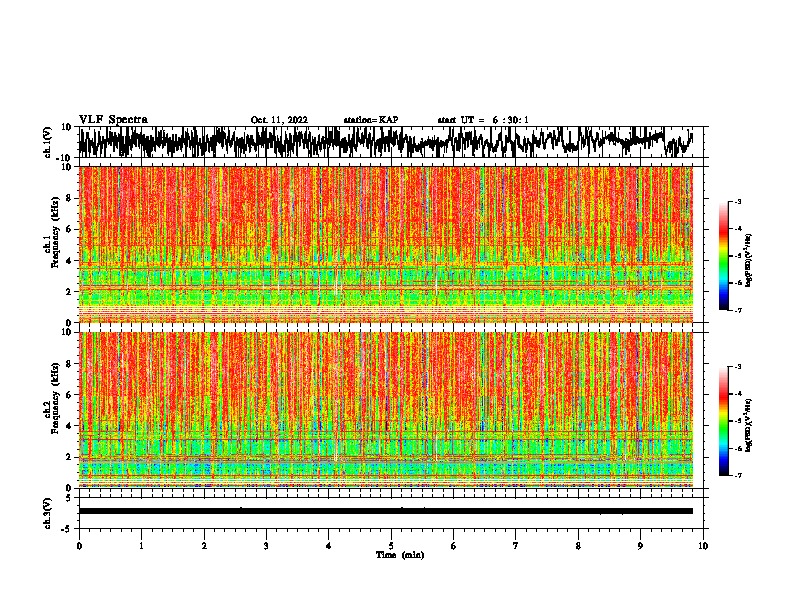Click the "VLF Spectra" plot title

coord(113,120)
